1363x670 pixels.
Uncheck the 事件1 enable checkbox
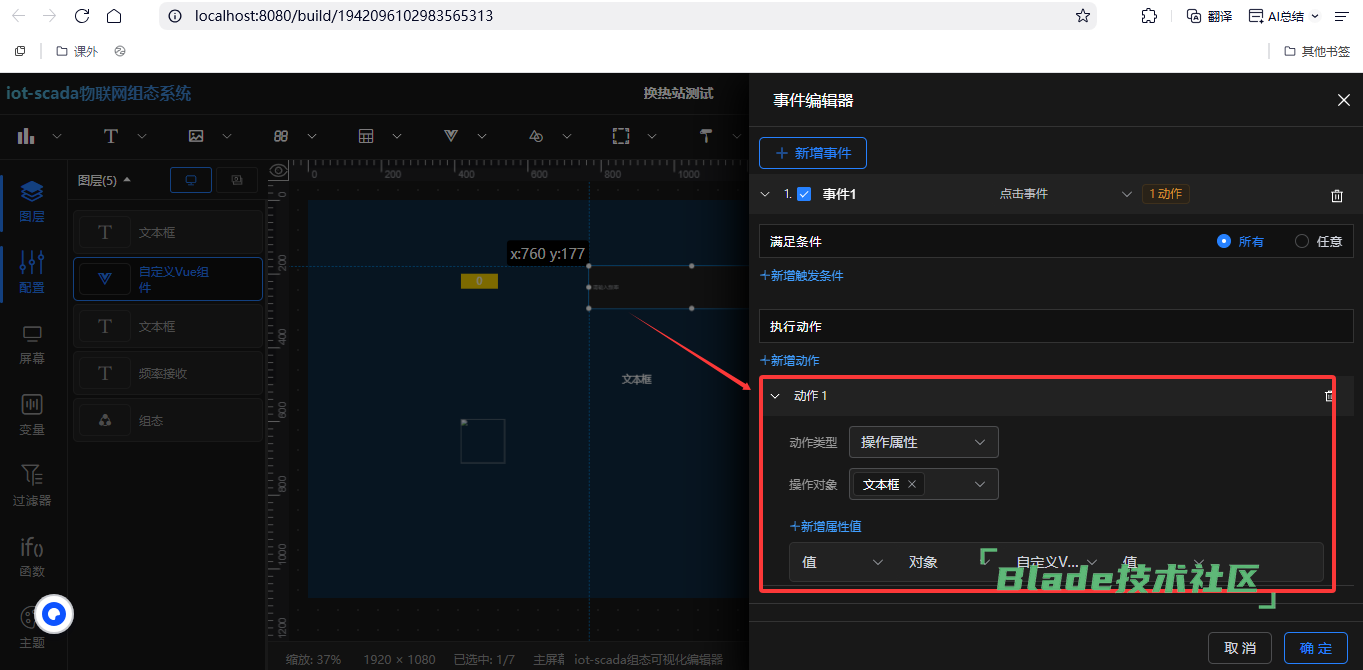(x=804, y=194)
